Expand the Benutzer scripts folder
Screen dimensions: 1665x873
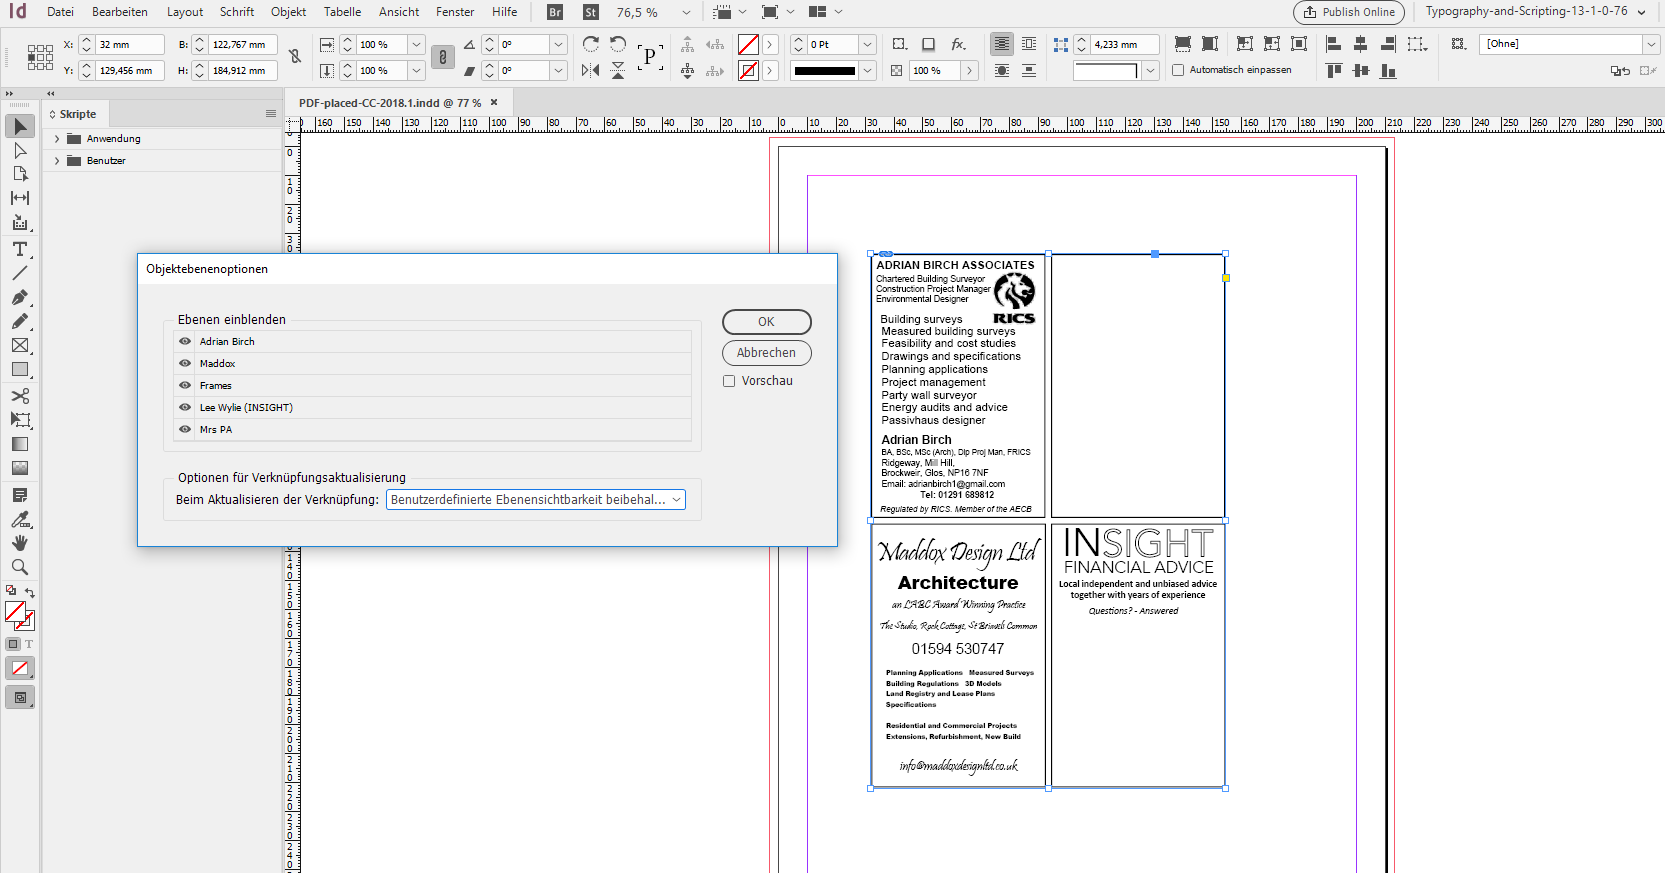(x=57, y=161)
